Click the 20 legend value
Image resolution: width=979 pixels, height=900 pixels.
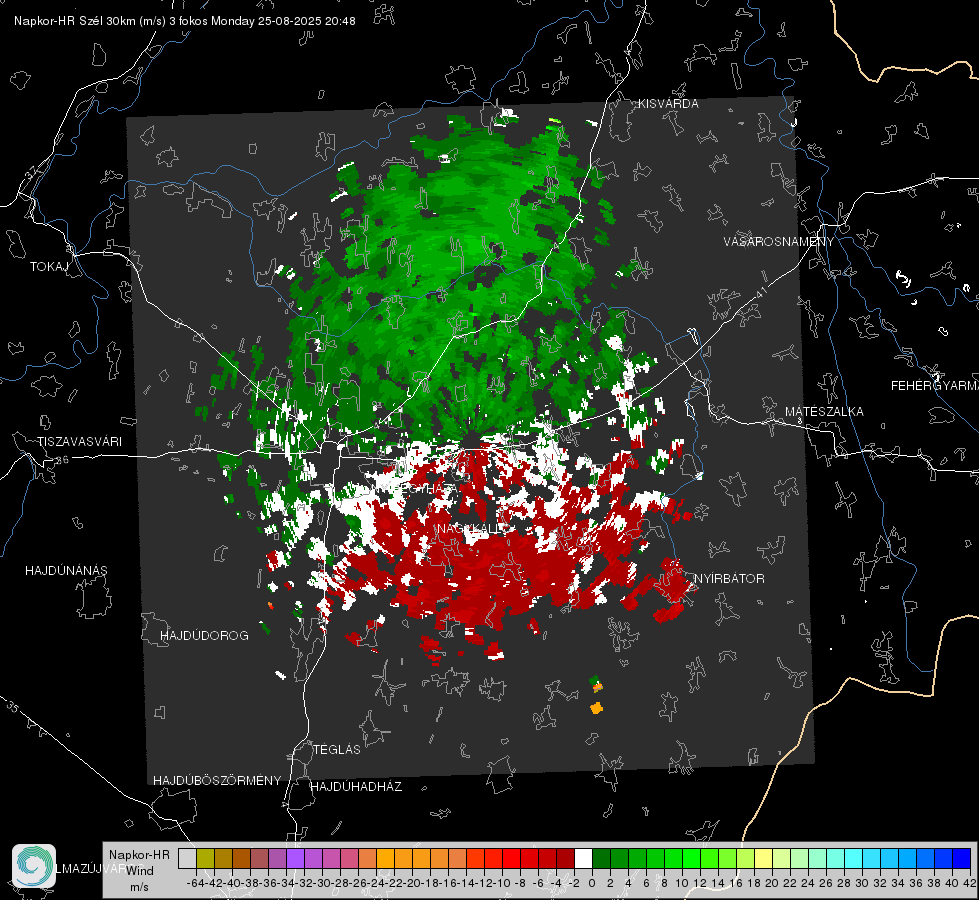tap(772, 883)
